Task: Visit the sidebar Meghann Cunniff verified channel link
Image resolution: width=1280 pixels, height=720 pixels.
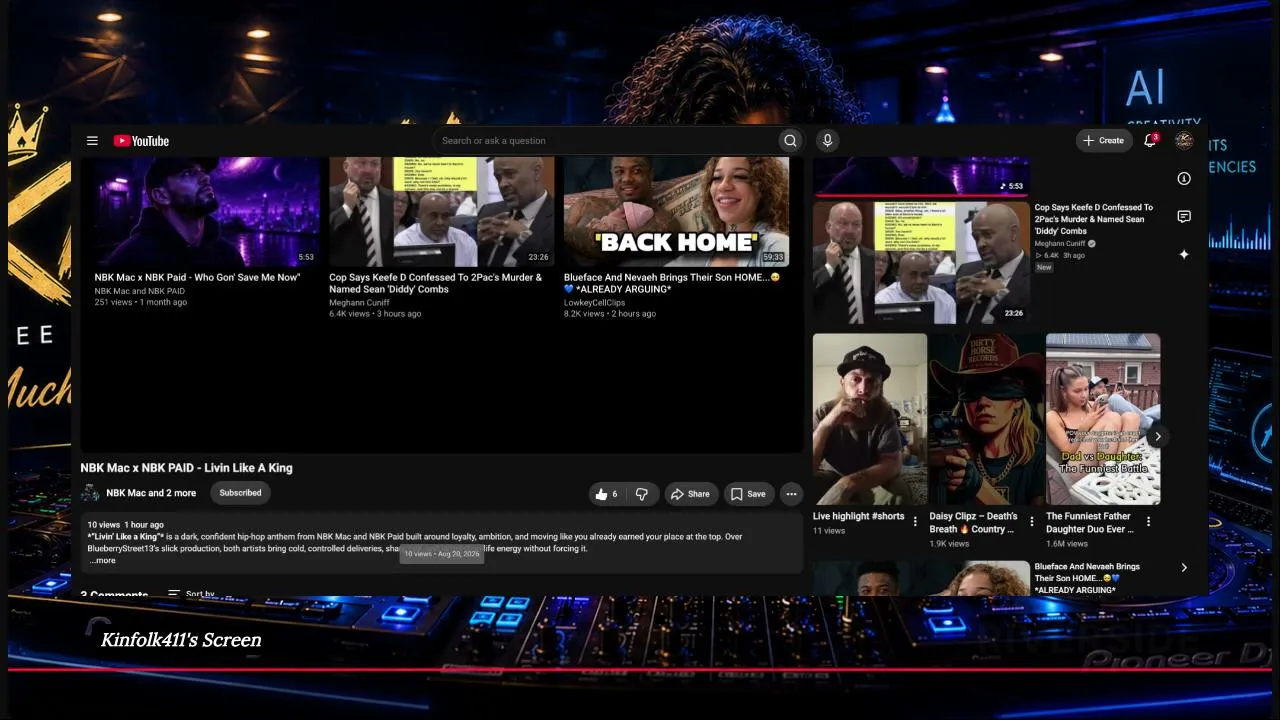Action: [x=1065, y=243]
